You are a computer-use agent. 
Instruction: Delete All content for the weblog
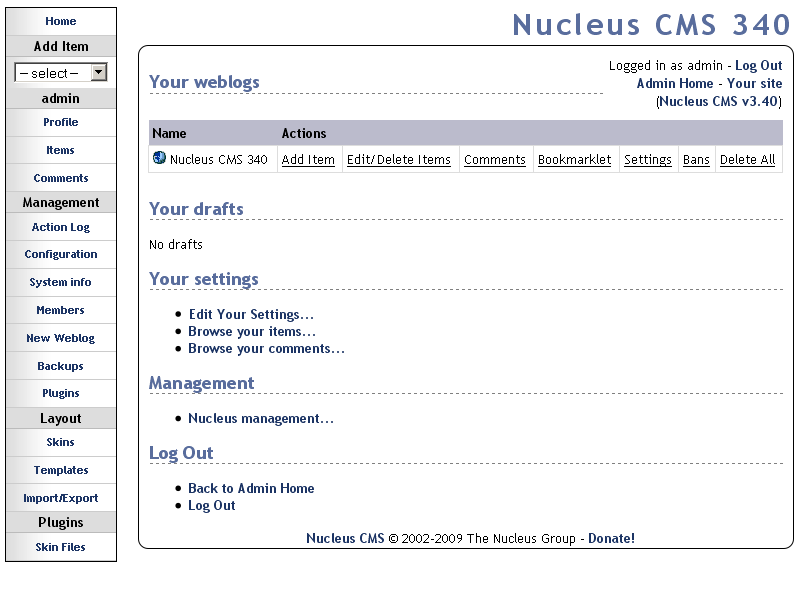748,159
